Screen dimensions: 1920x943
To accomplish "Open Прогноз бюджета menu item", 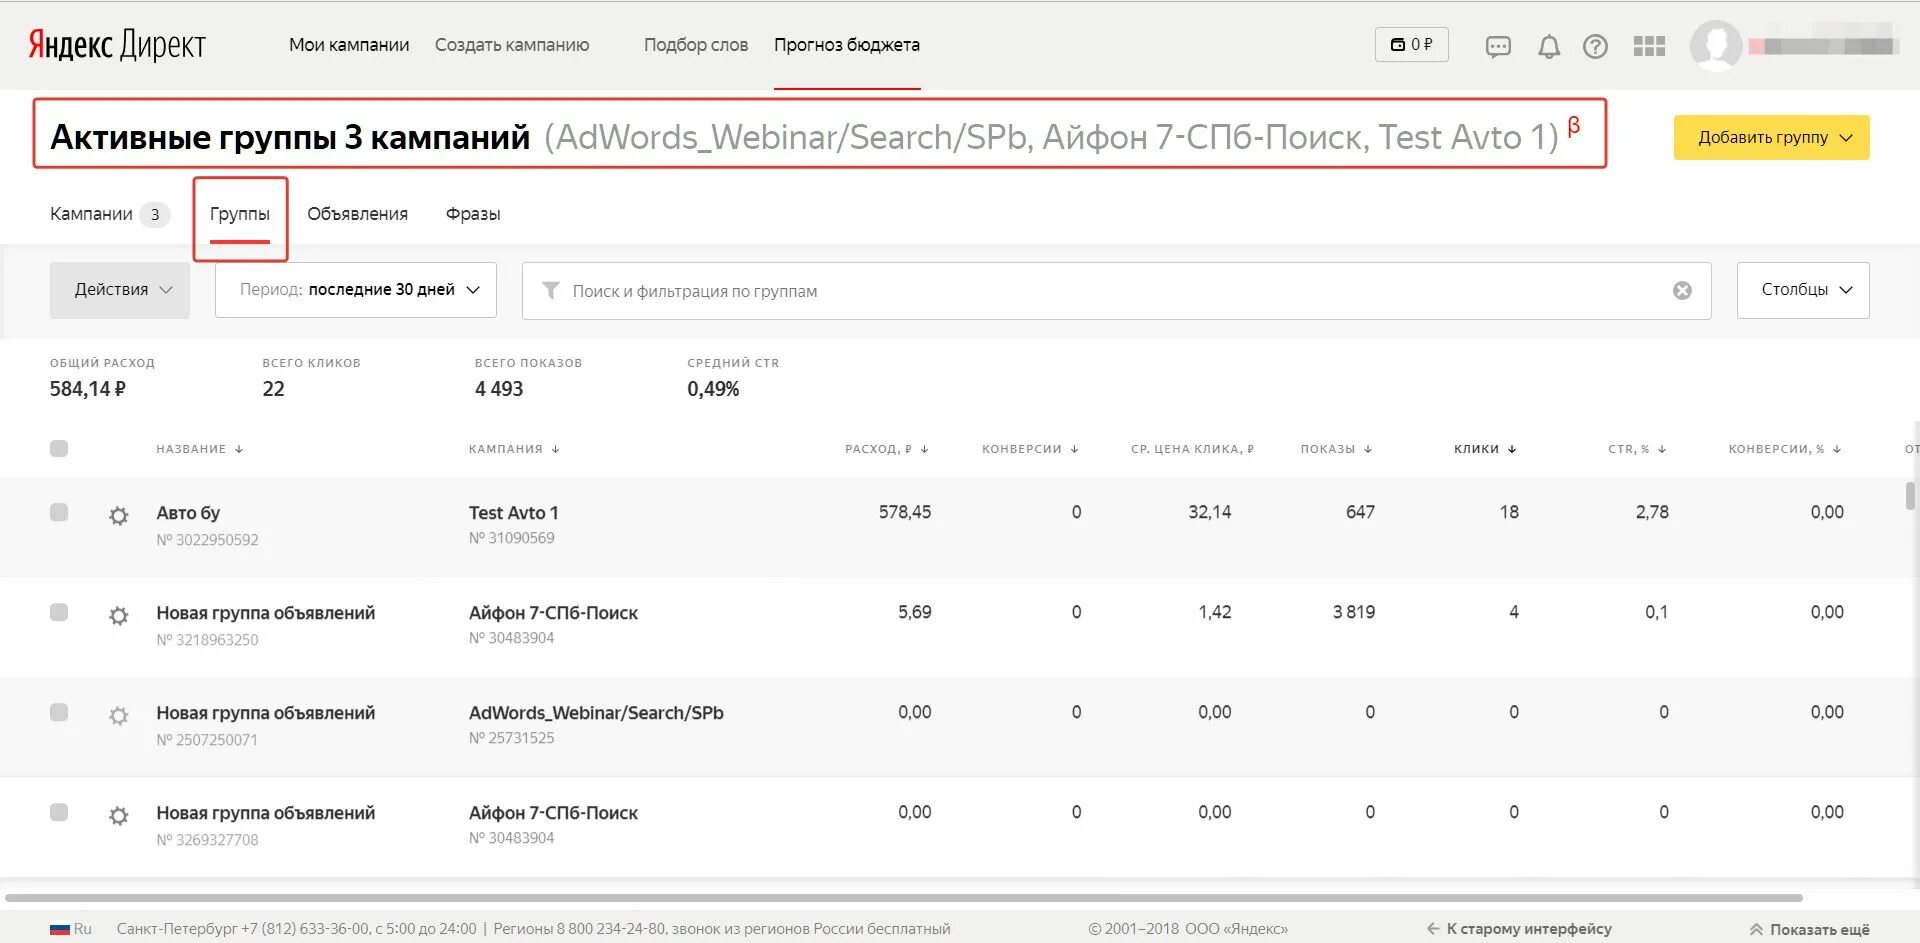I will (847, 45).
